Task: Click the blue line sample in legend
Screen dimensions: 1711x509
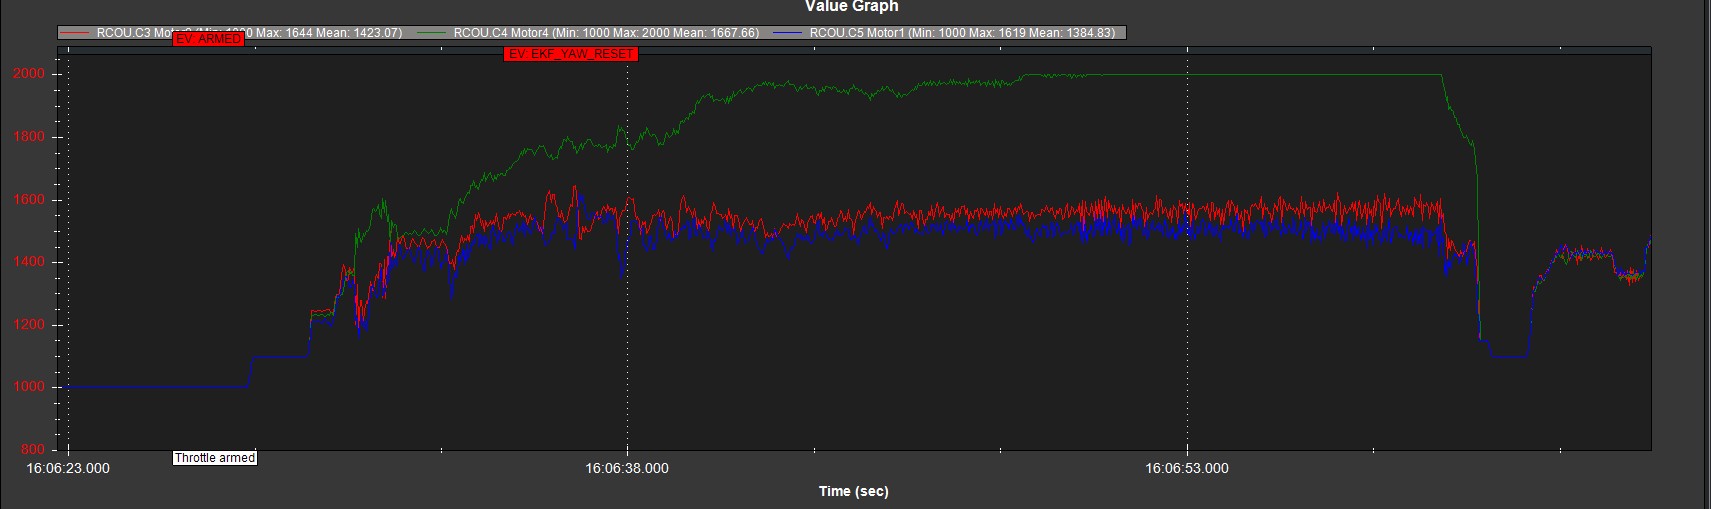Action: [x=788, y=33]
